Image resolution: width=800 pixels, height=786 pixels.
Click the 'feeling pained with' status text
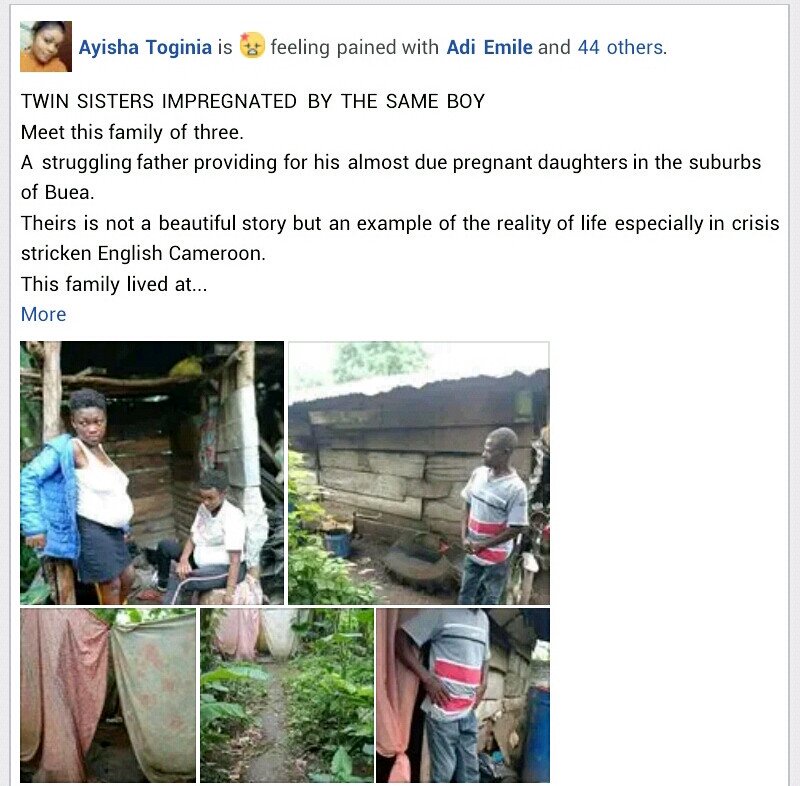click(355, 47)
